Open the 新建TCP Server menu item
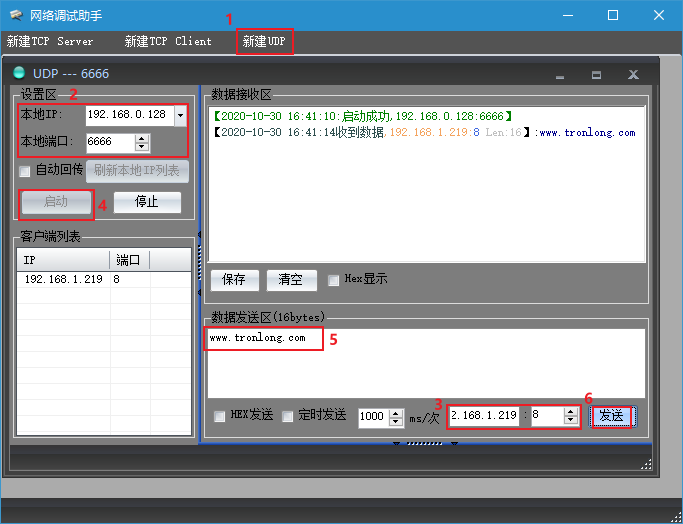The width and height of the screenshot is (683, 524). 50,41
